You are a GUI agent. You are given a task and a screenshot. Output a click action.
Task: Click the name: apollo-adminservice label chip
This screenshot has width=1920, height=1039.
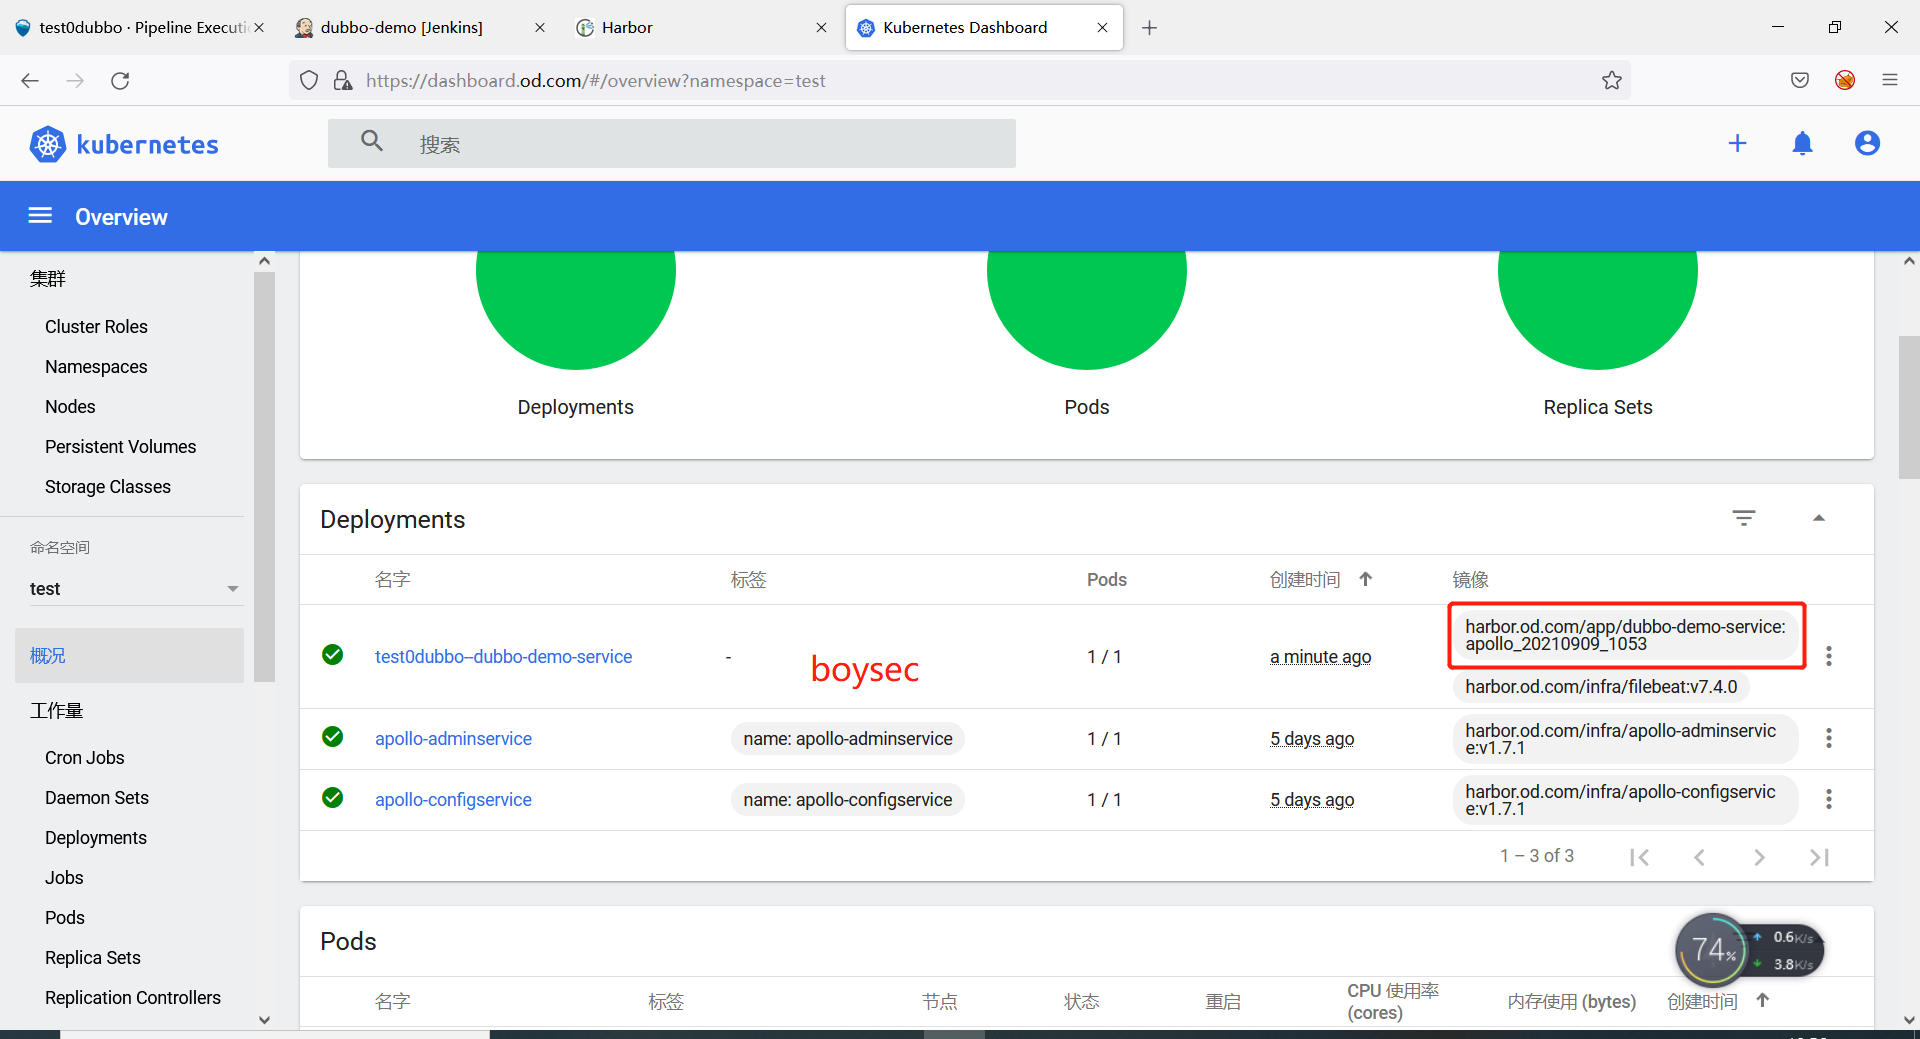click(848, 739)
